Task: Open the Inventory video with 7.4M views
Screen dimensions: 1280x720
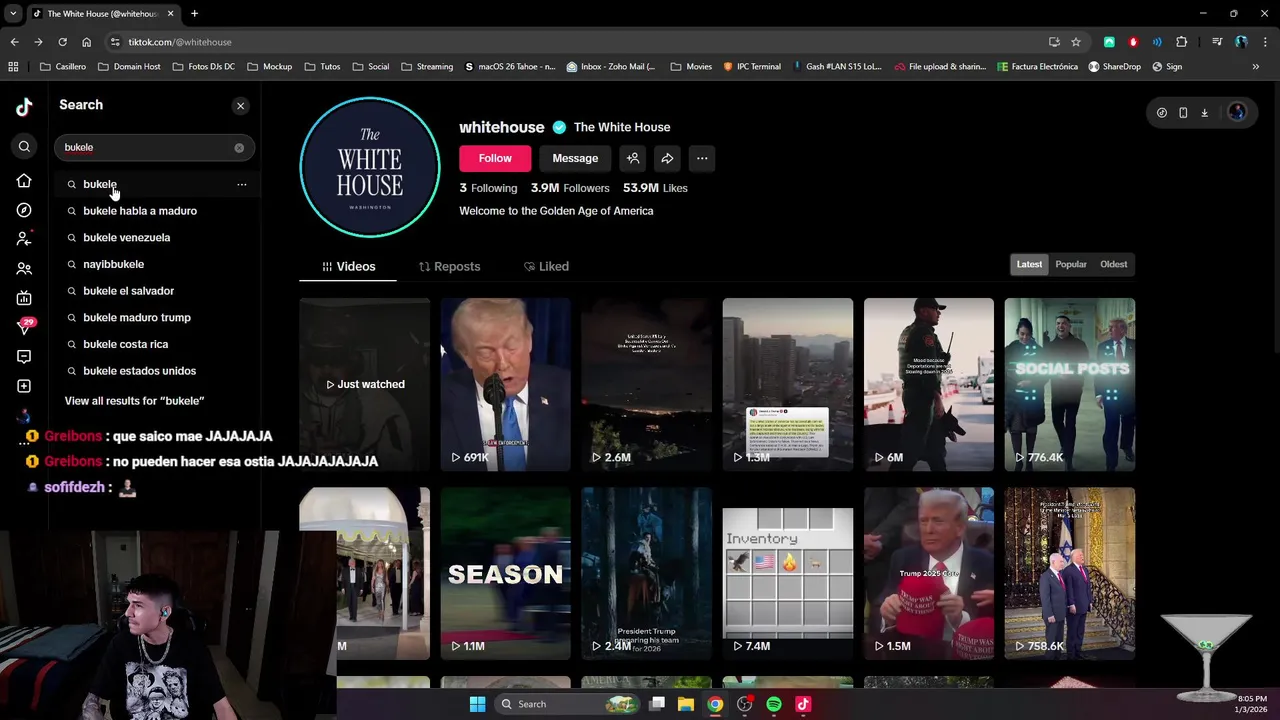Action: pos(788,574)
